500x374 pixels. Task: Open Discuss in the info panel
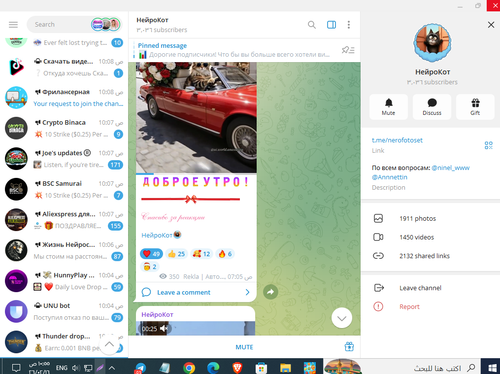[x=432, y=107]
